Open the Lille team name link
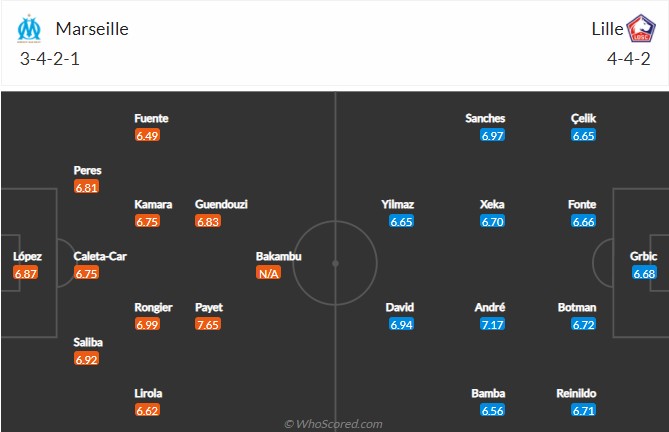669x432 pixels. click(x=607, y=29)
